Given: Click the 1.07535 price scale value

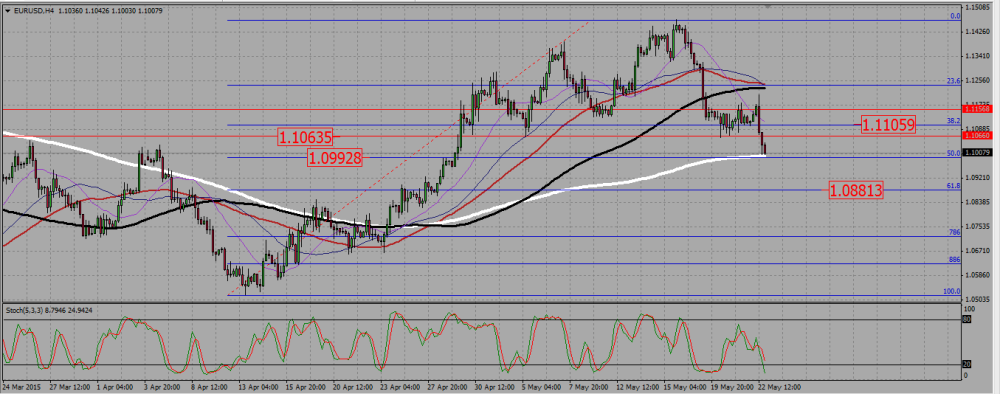Looking at the screenshot, I should pos(978,226).
